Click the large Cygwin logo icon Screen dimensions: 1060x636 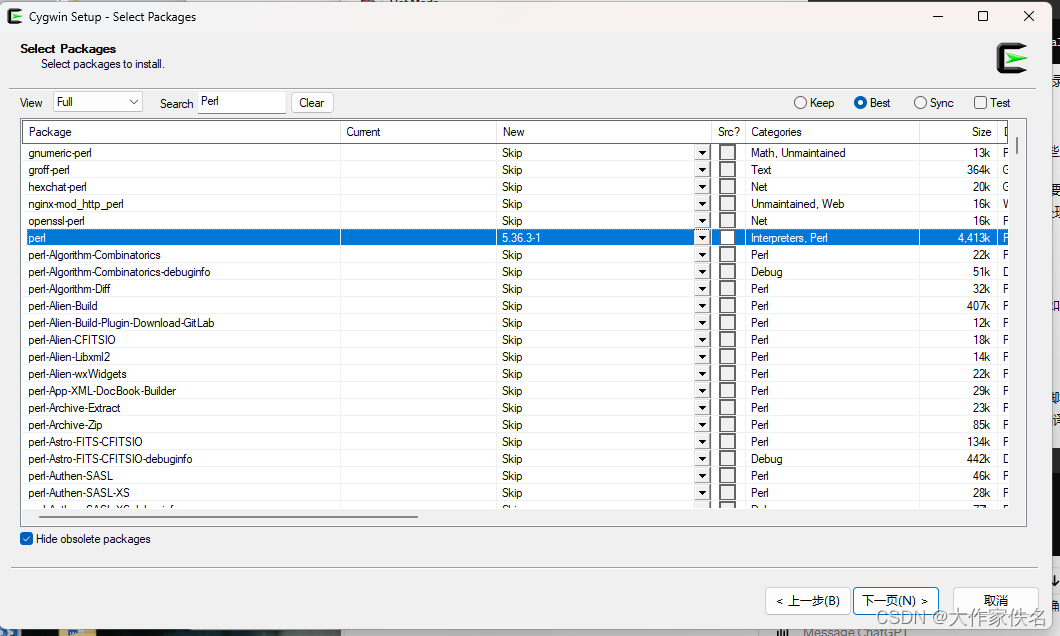[x=1012, y=58]
